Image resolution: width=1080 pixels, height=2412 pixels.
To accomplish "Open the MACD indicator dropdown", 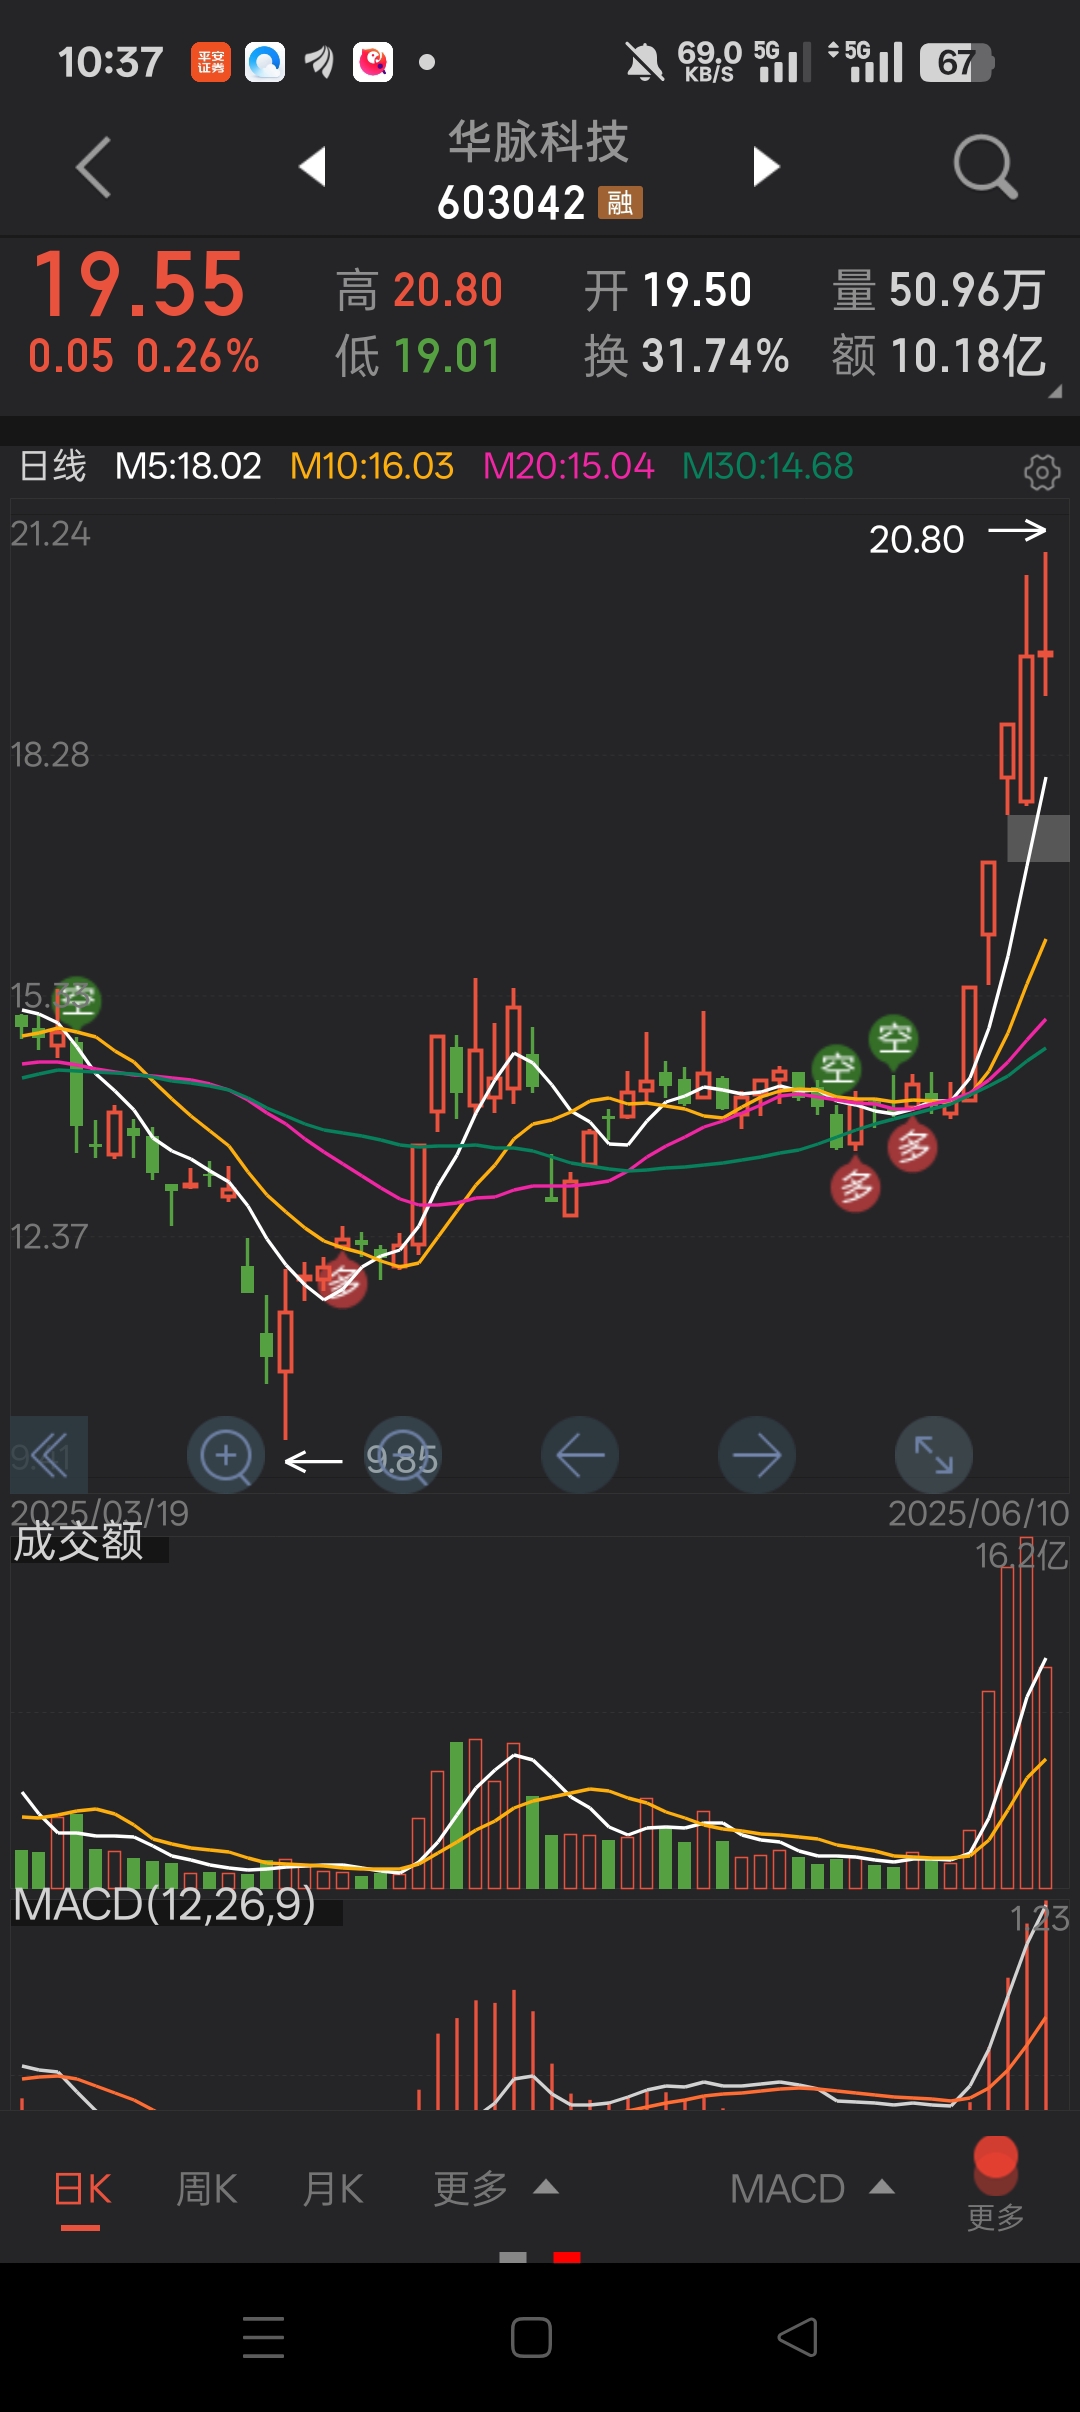I will click(x=812, y=2188).
